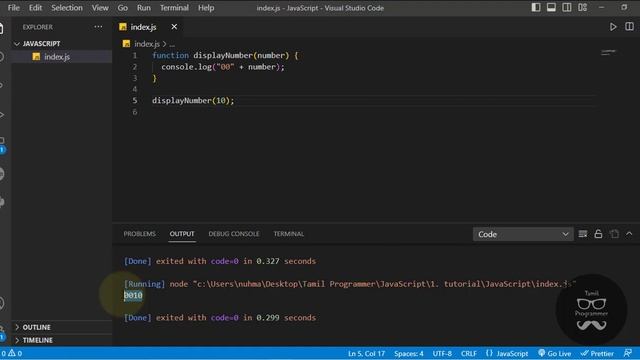Click exited with code=0 in 0.299 seconds

click(x=236, y=318)
